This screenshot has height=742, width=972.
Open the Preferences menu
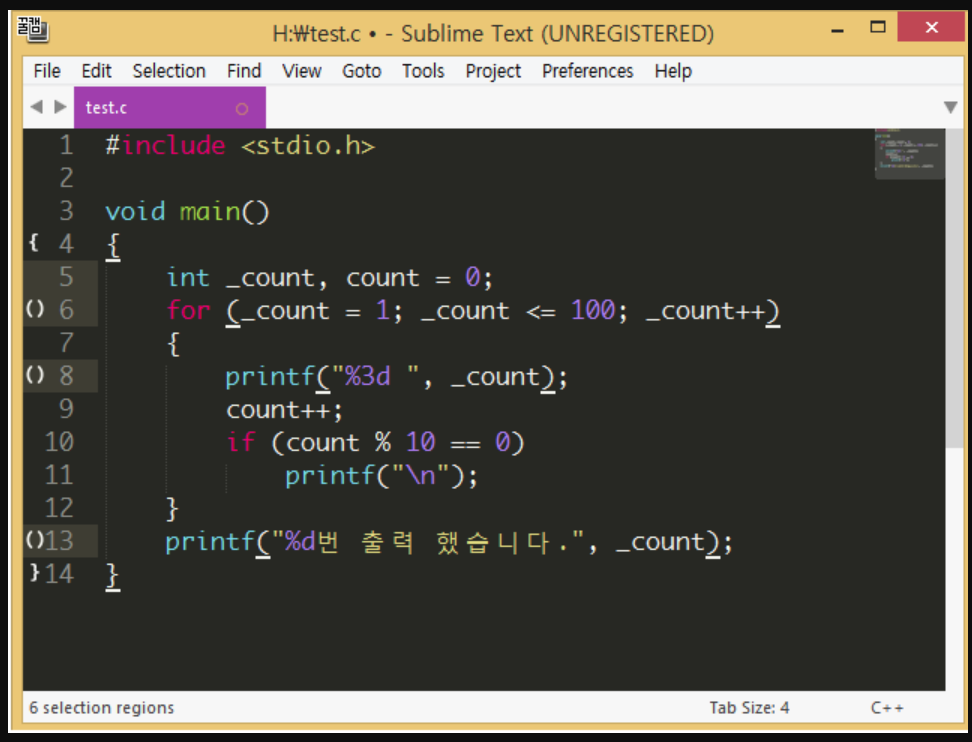[588, 71]
